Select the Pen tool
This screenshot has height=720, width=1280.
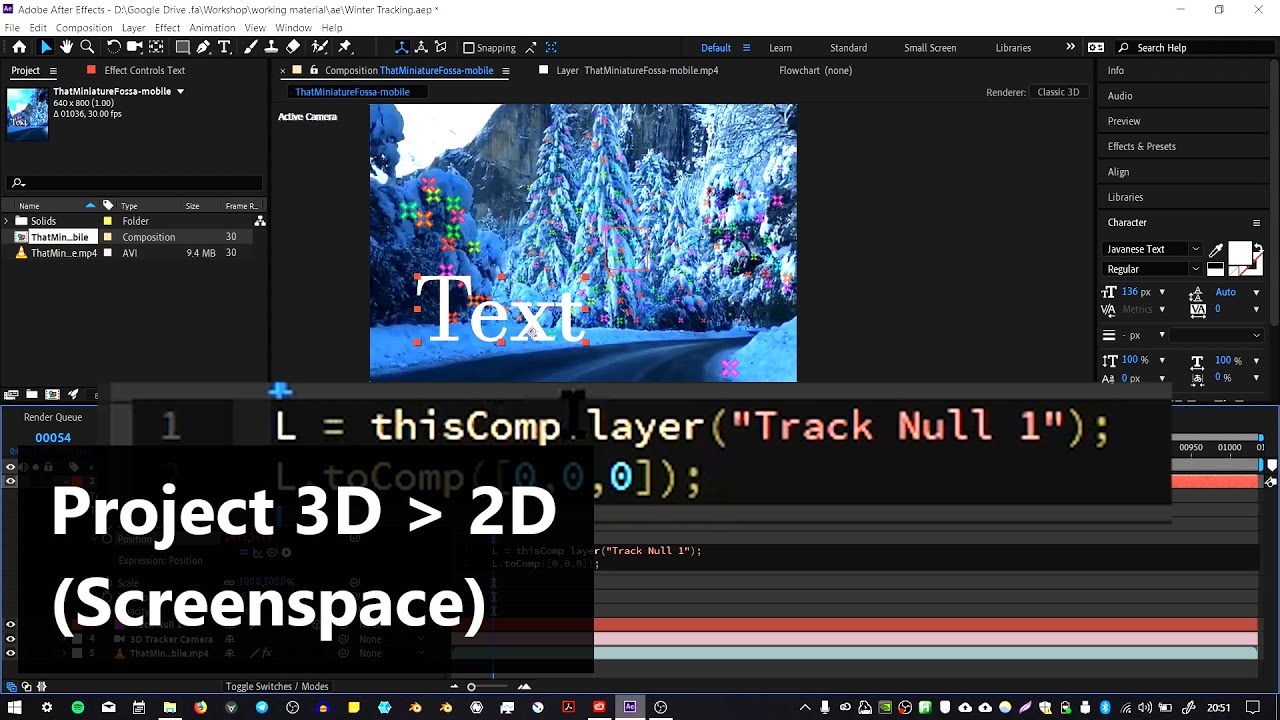[x=203, y=47]
